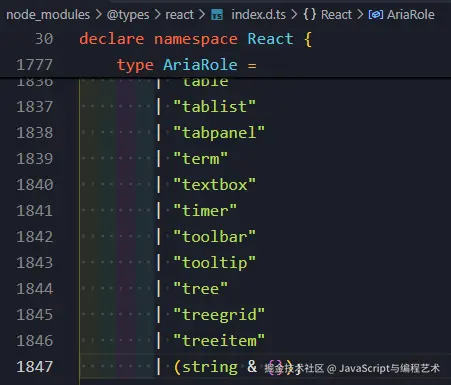451x385 pixels.
Task: Open @types breadcrumb segment
Action: pos(128,15)
